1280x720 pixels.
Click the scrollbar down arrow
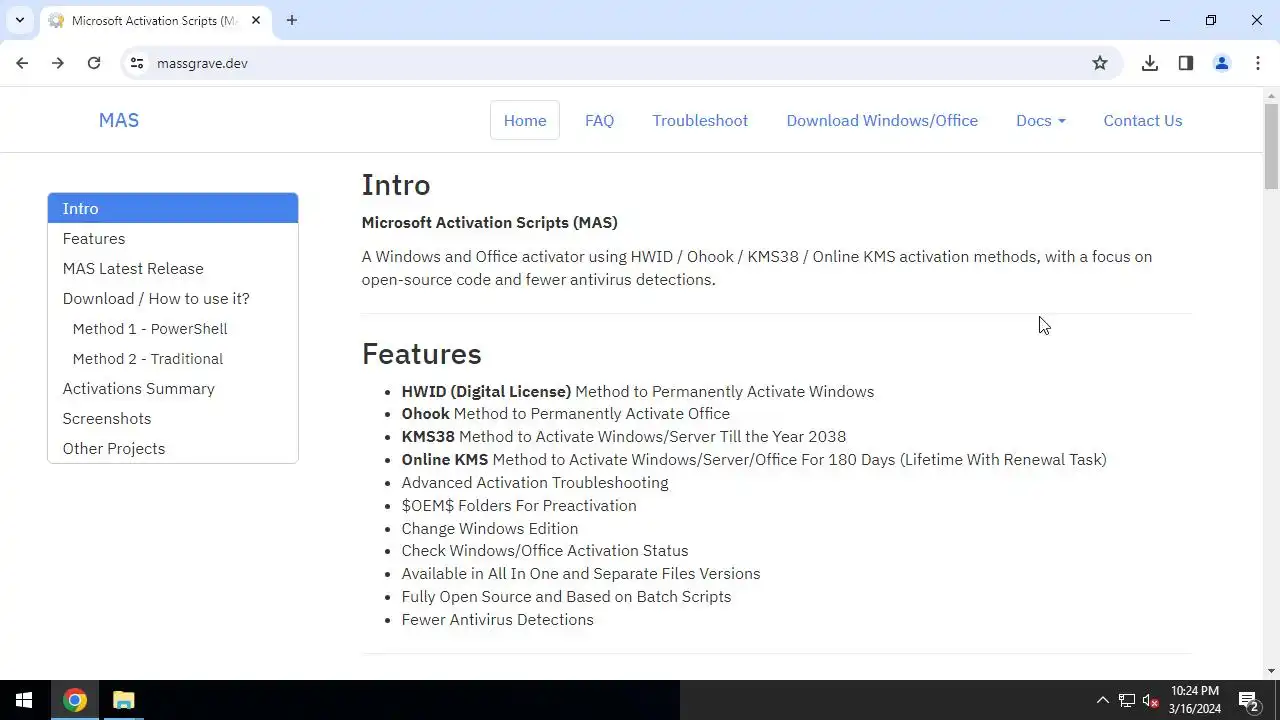1271,671
